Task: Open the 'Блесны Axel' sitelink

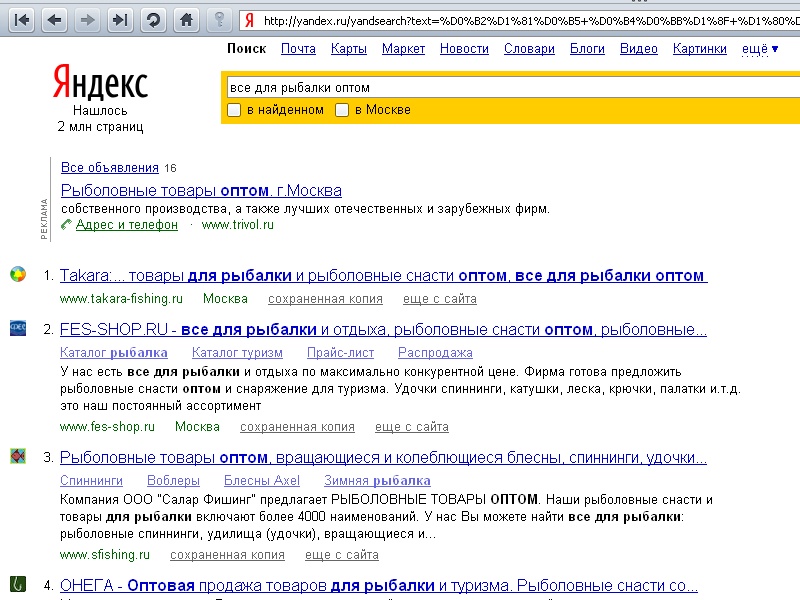Action: point(262,481)
